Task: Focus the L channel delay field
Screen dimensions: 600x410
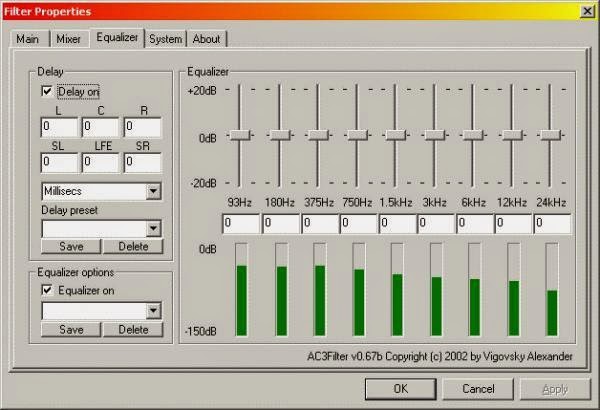Action: point(59,127)
